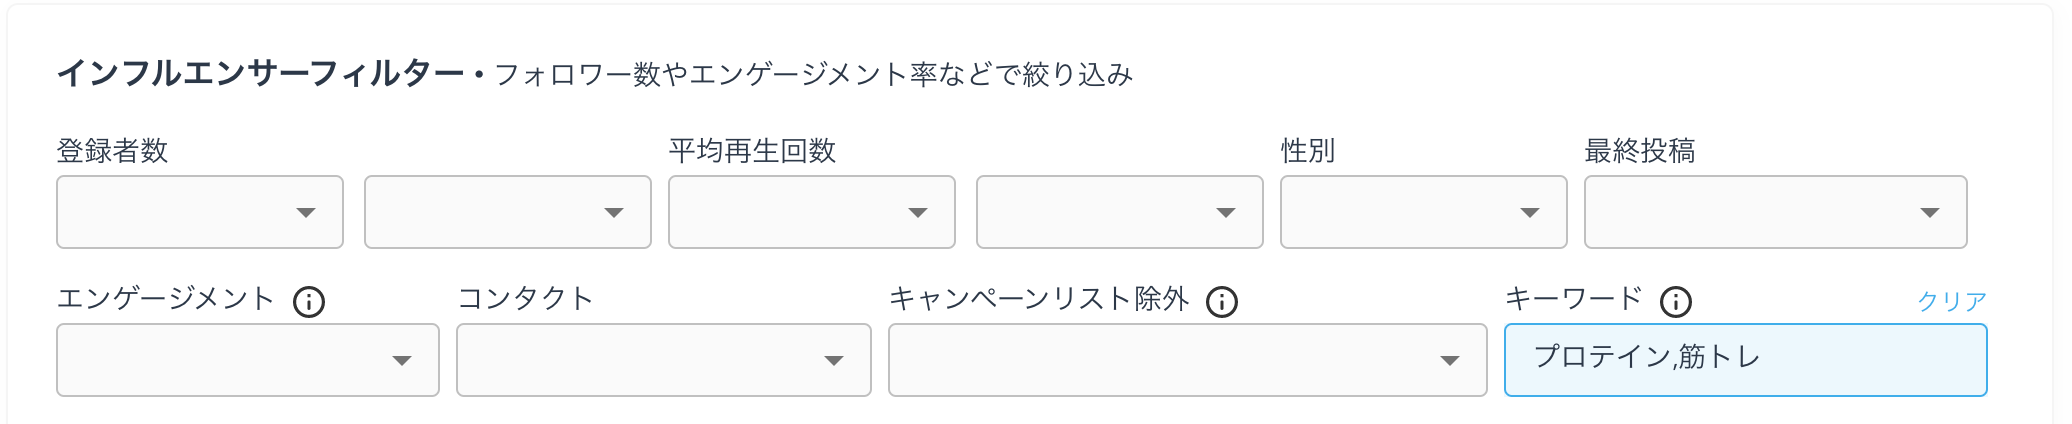Click the 性別 label text
The height and width of the screenshot is (424, 2072).
(1308, 151)
